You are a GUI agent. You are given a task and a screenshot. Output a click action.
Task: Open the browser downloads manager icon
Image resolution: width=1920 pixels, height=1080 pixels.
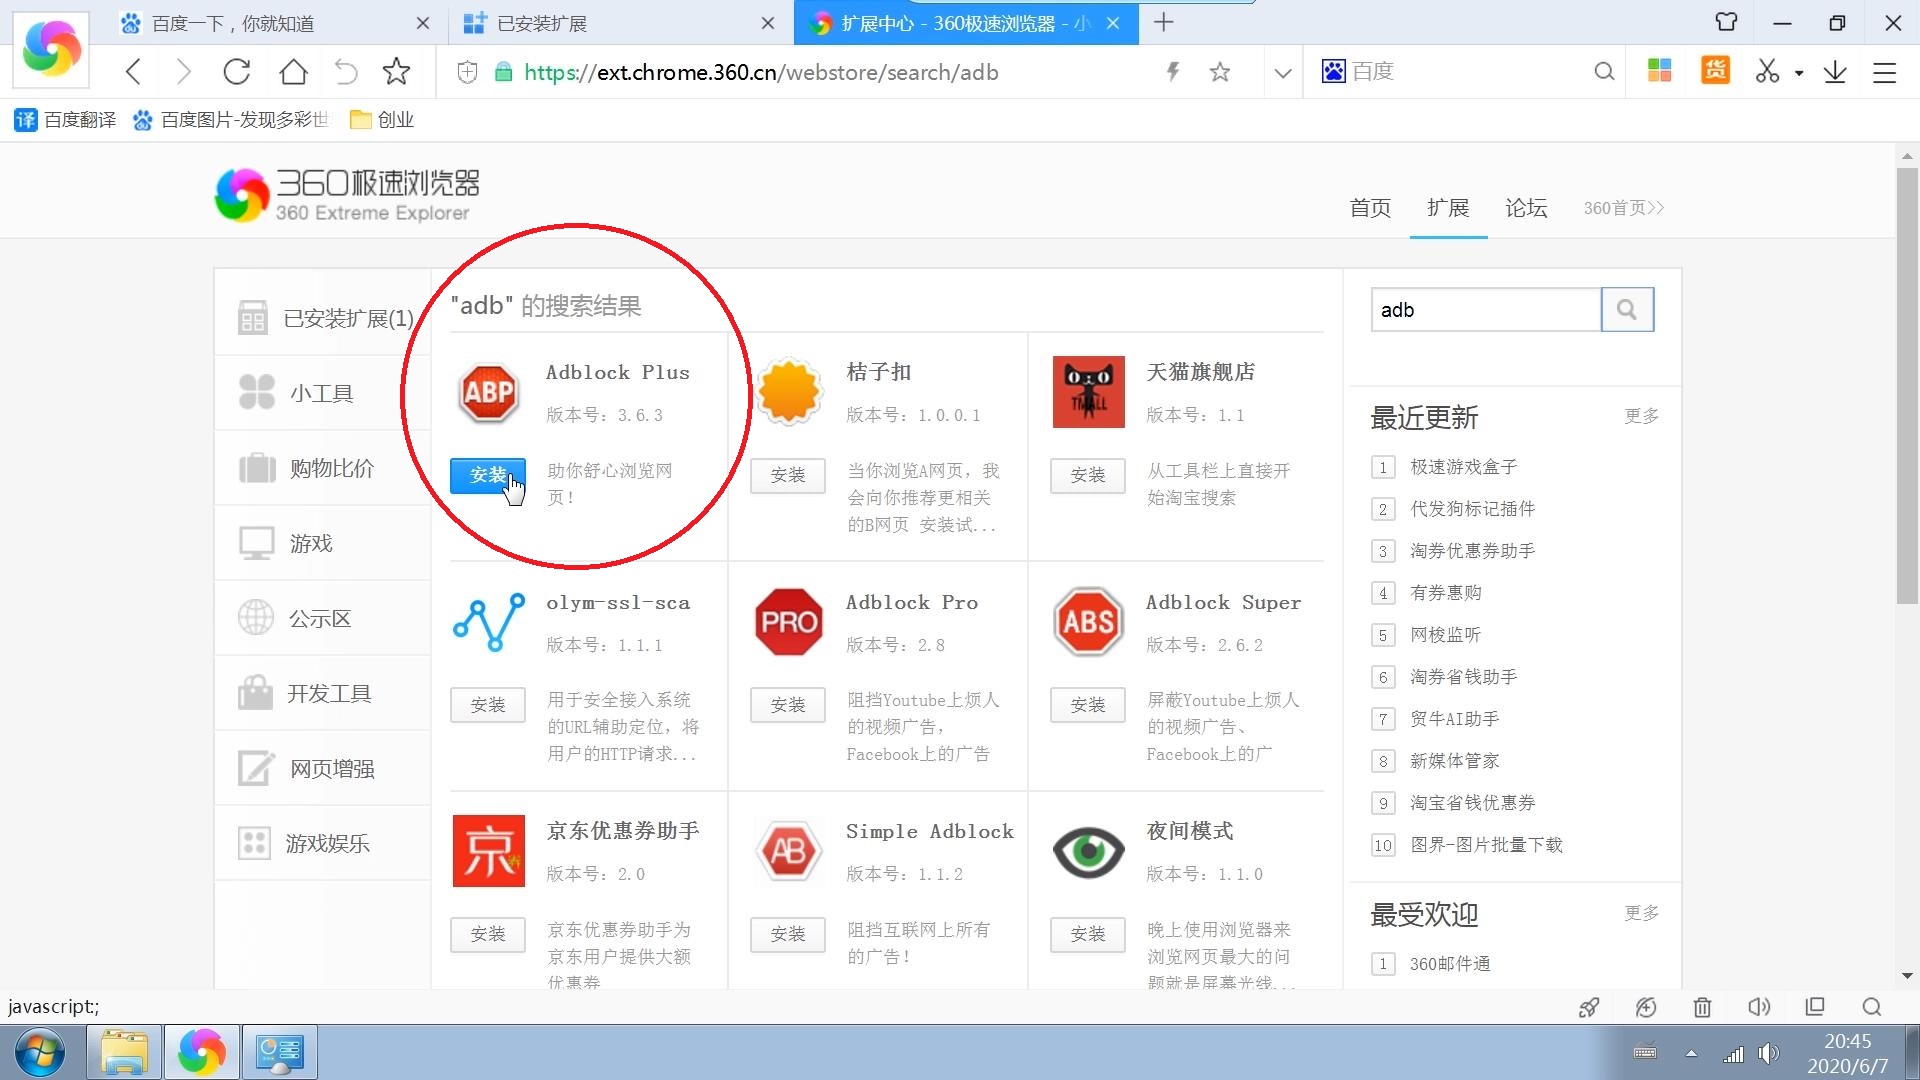(x=1835, y=71)
